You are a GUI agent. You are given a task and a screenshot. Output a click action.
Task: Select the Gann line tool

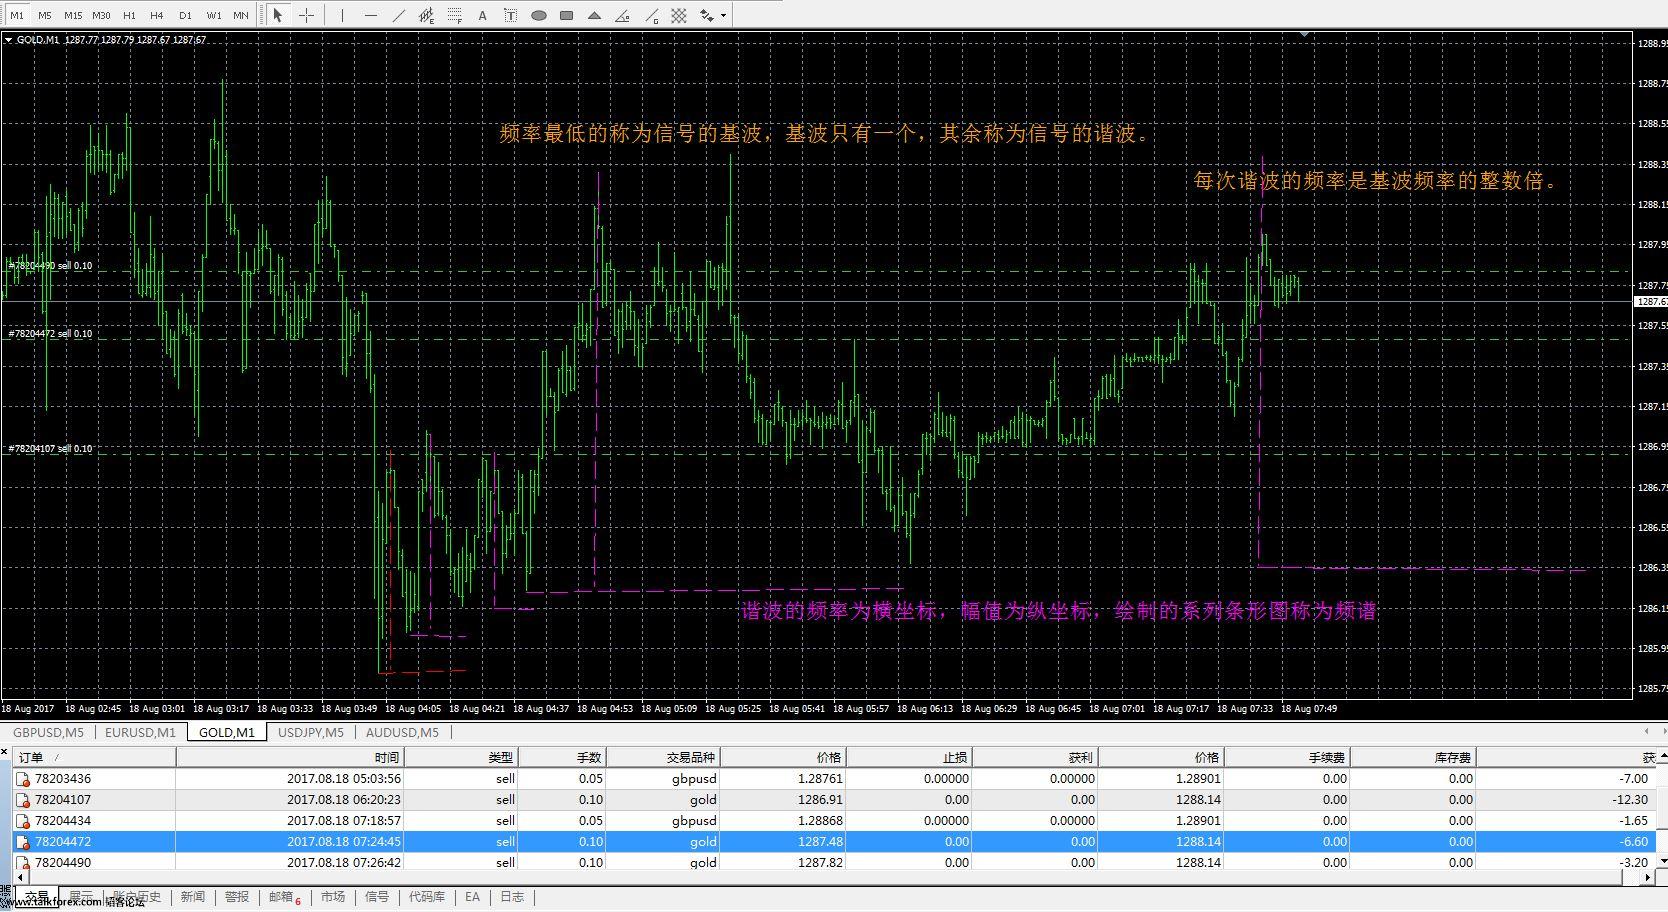(x=651, y=15)
